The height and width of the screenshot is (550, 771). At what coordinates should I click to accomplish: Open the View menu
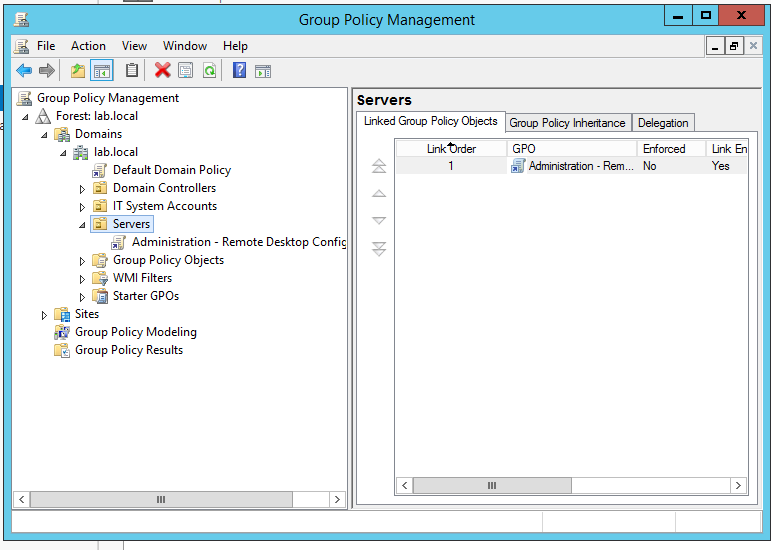tap(134, 46)
